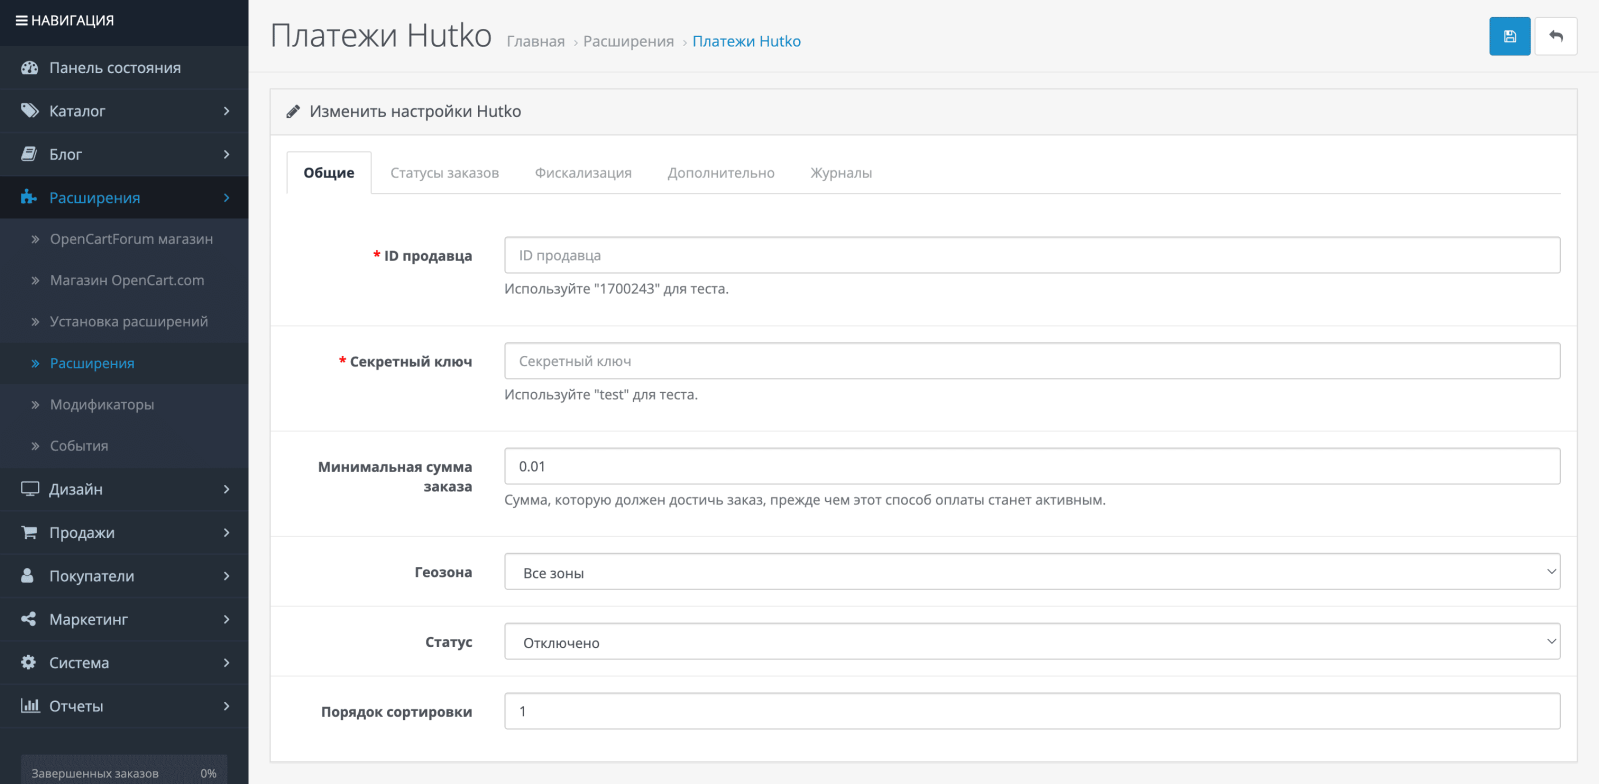
Task: Open the Геозона dropdown
Action: [x=1032, y=572]
